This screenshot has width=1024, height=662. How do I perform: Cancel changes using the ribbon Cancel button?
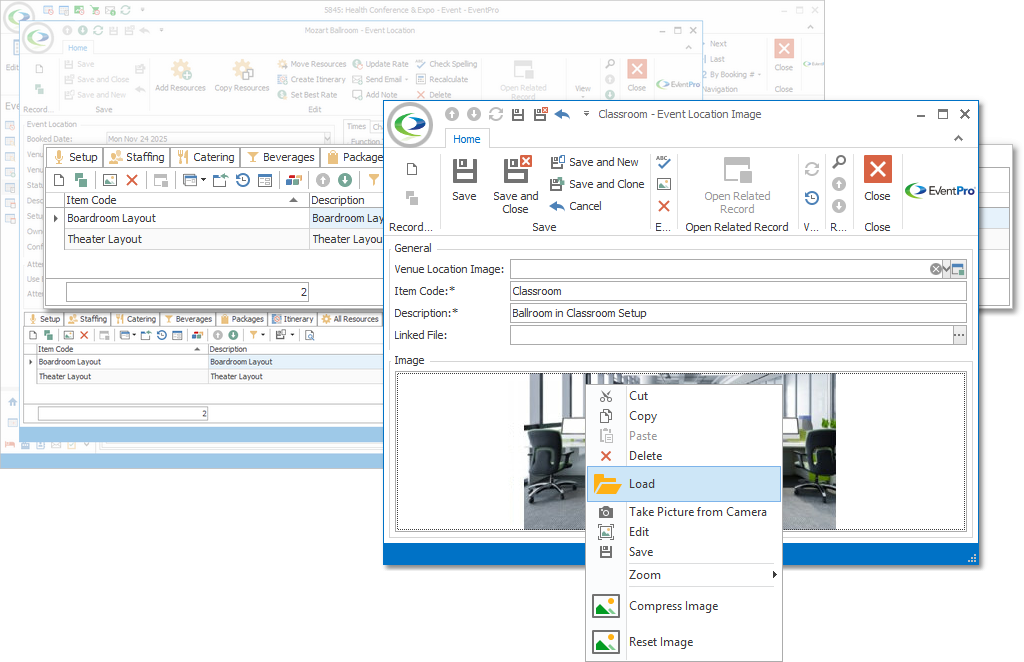[x=575, y=206]
